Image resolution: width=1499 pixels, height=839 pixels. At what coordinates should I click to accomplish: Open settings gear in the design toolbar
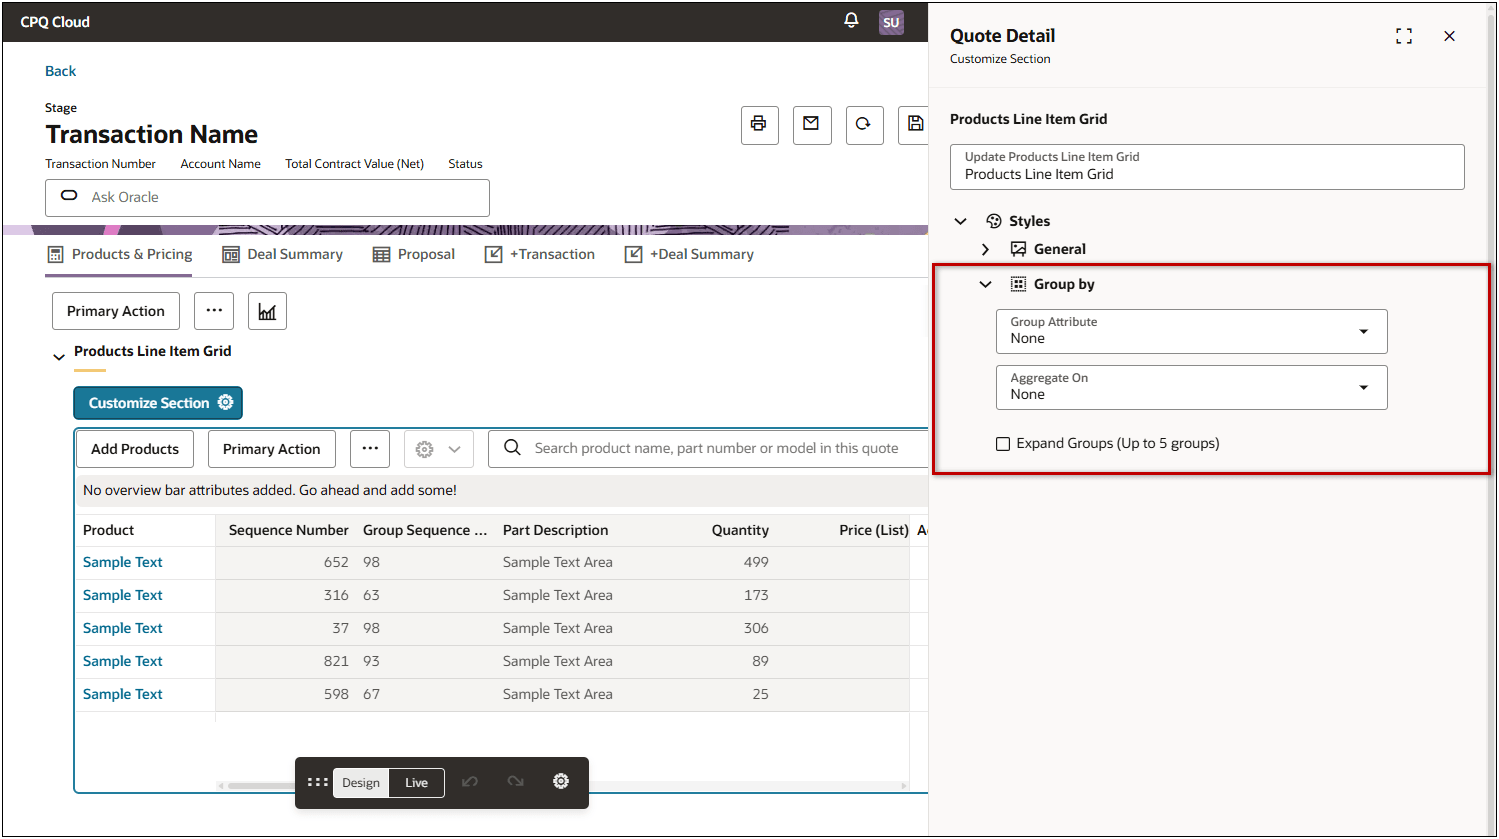(561, 782)
